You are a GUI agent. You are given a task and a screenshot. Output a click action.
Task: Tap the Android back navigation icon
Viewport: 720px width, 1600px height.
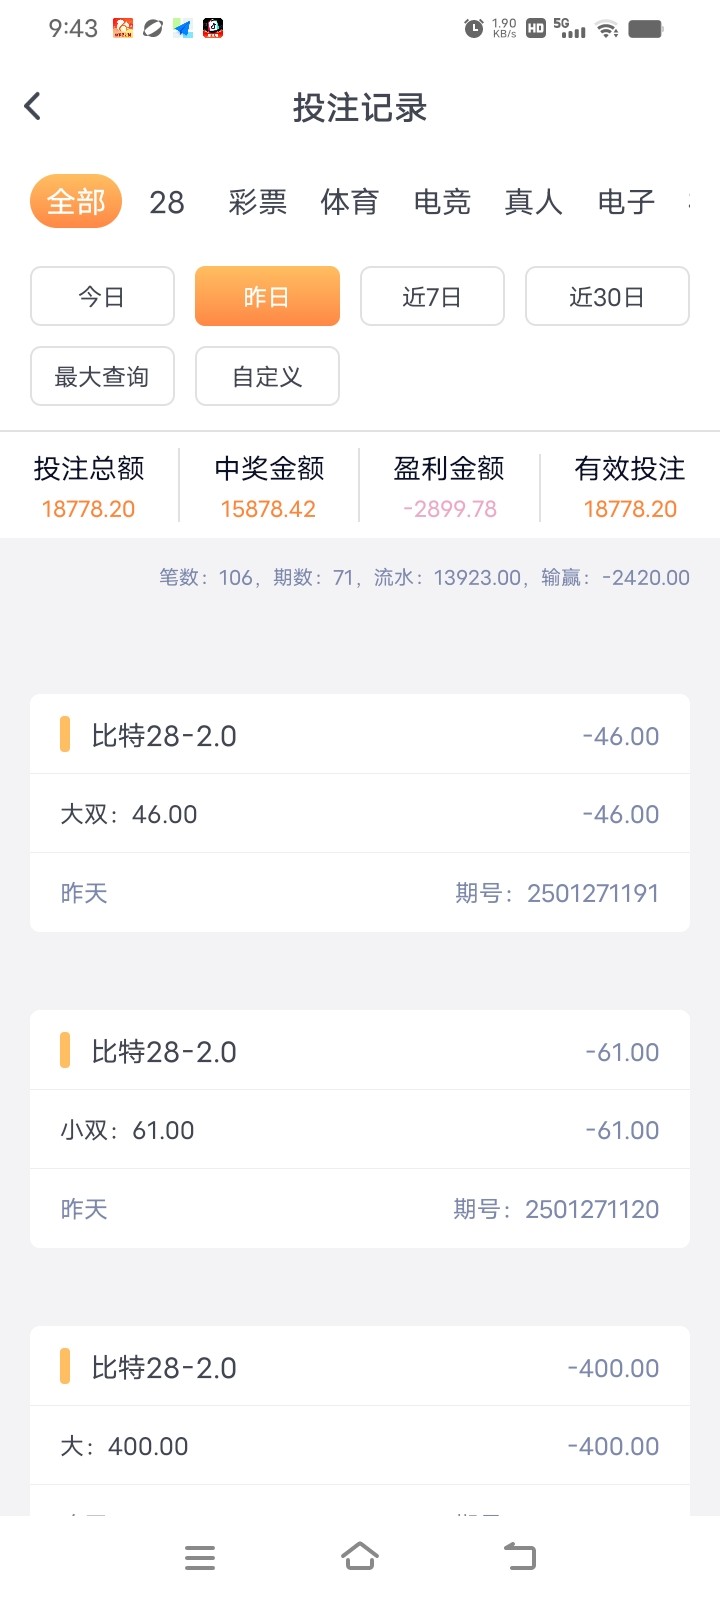520,1557
